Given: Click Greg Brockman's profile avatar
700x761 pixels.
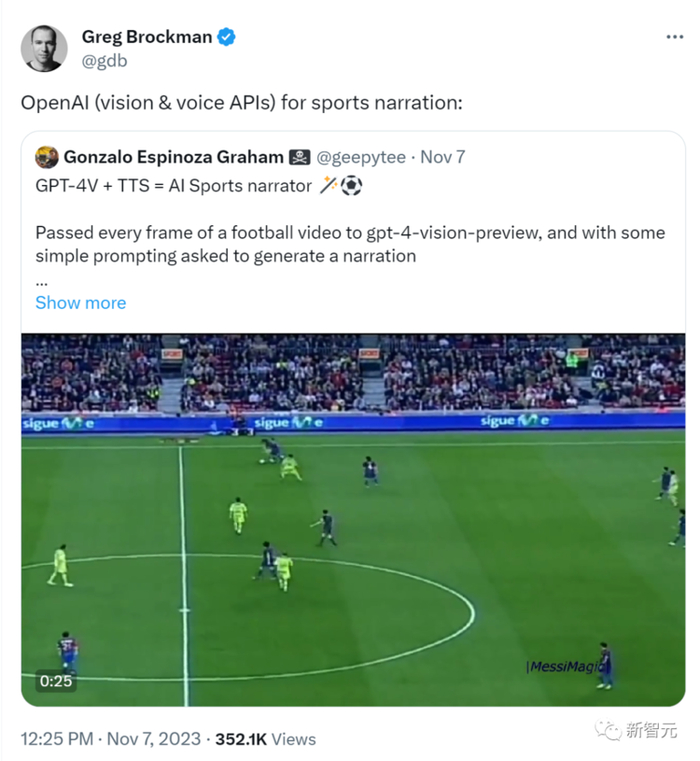Looking at the screenshot, I should tap(44, 48).
